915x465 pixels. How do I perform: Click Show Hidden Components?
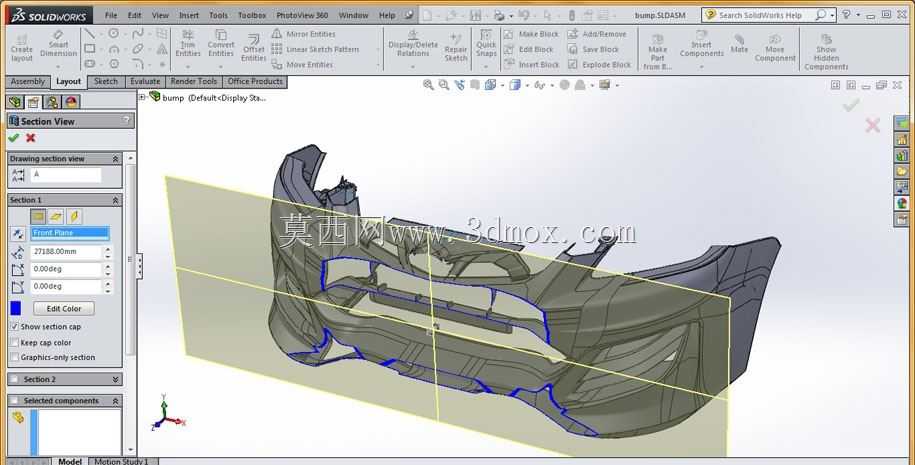tap(826, 51)
